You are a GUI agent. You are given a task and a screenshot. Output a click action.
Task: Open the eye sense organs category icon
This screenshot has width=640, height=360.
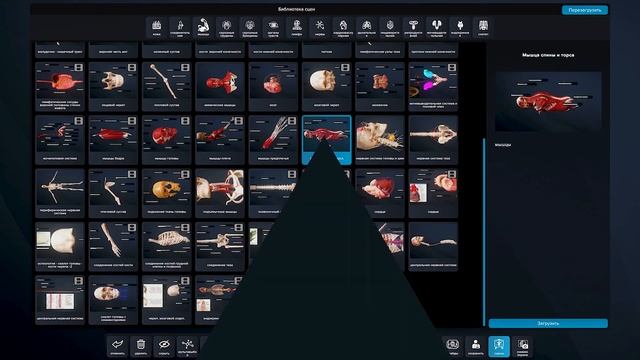(273, 28)
